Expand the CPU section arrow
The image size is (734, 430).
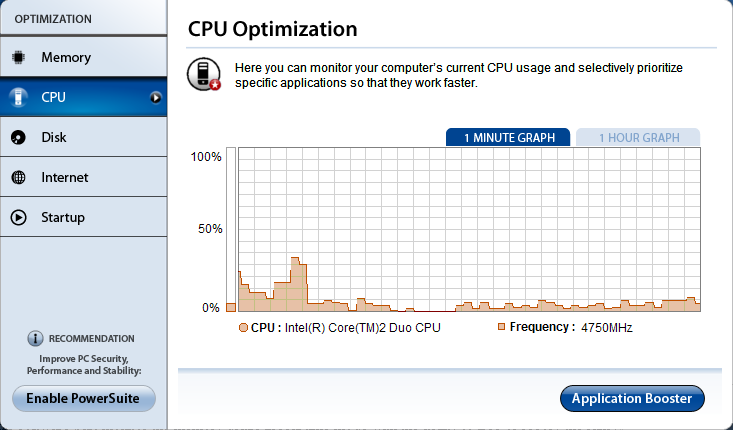155,98
